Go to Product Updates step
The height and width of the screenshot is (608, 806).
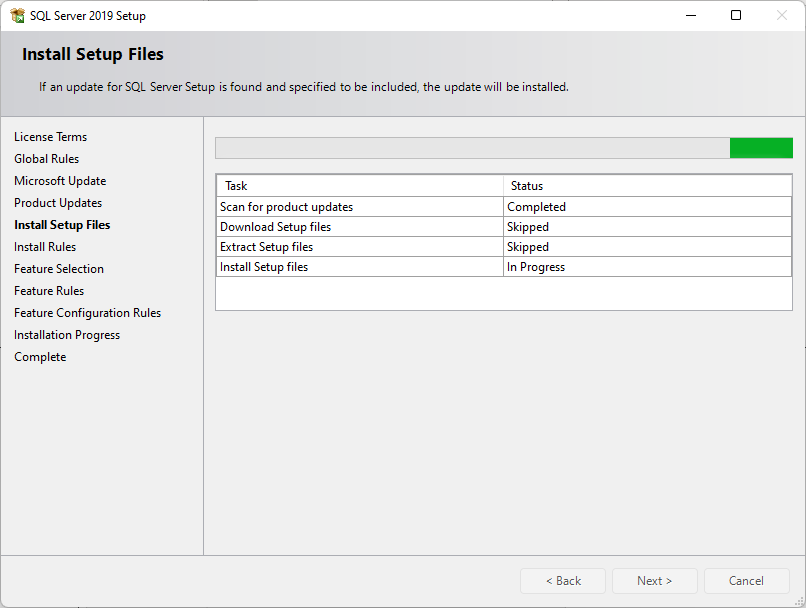58,203
